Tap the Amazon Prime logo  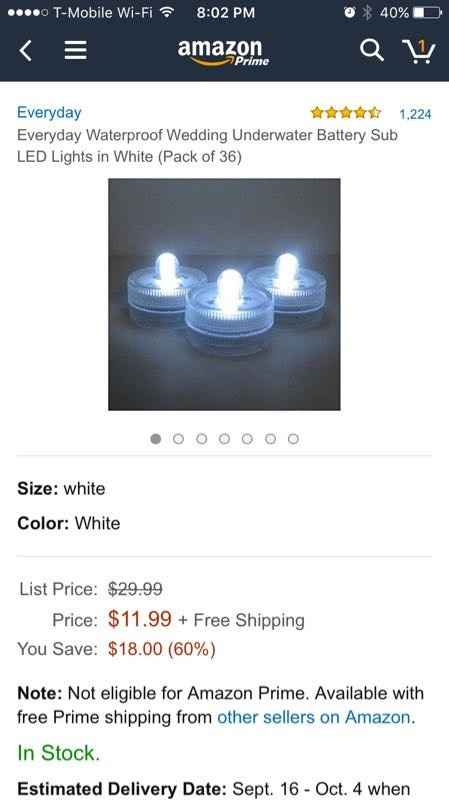pos(223,52)
